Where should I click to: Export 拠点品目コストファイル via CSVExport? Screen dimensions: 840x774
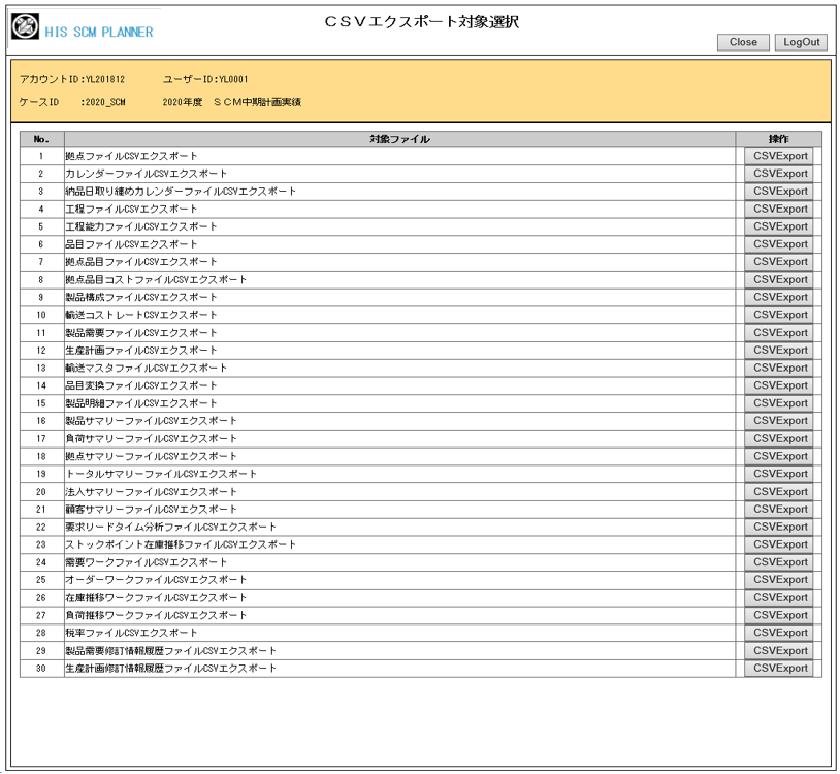[x=778, y=280]
